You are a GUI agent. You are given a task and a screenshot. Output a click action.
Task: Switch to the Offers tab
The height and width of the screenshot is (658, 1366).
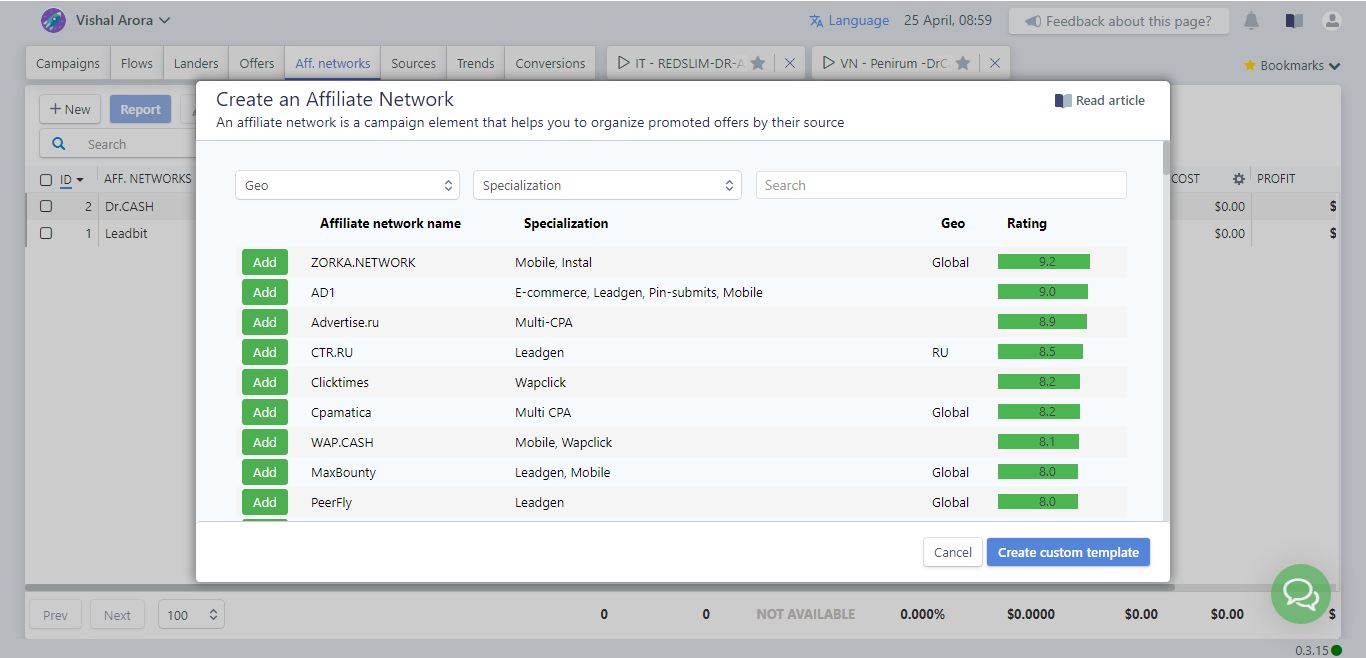[257, 63]
